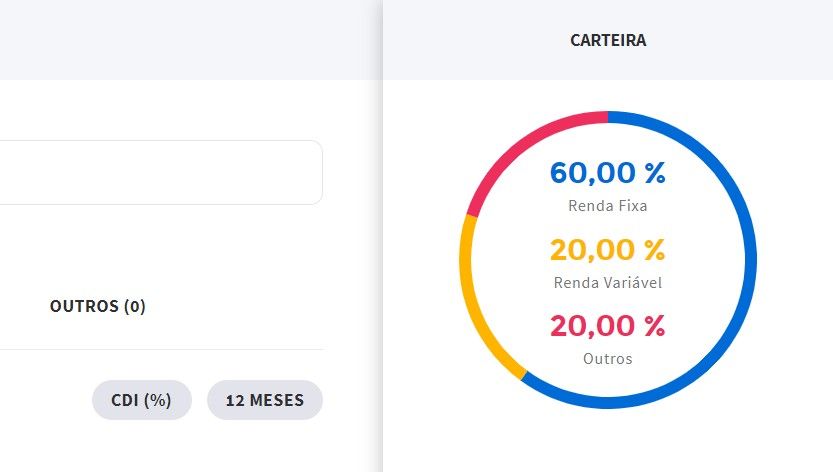Click the blue 60,00 % value
This screenshot has width=833, height=472.
(x=607, y=173)
